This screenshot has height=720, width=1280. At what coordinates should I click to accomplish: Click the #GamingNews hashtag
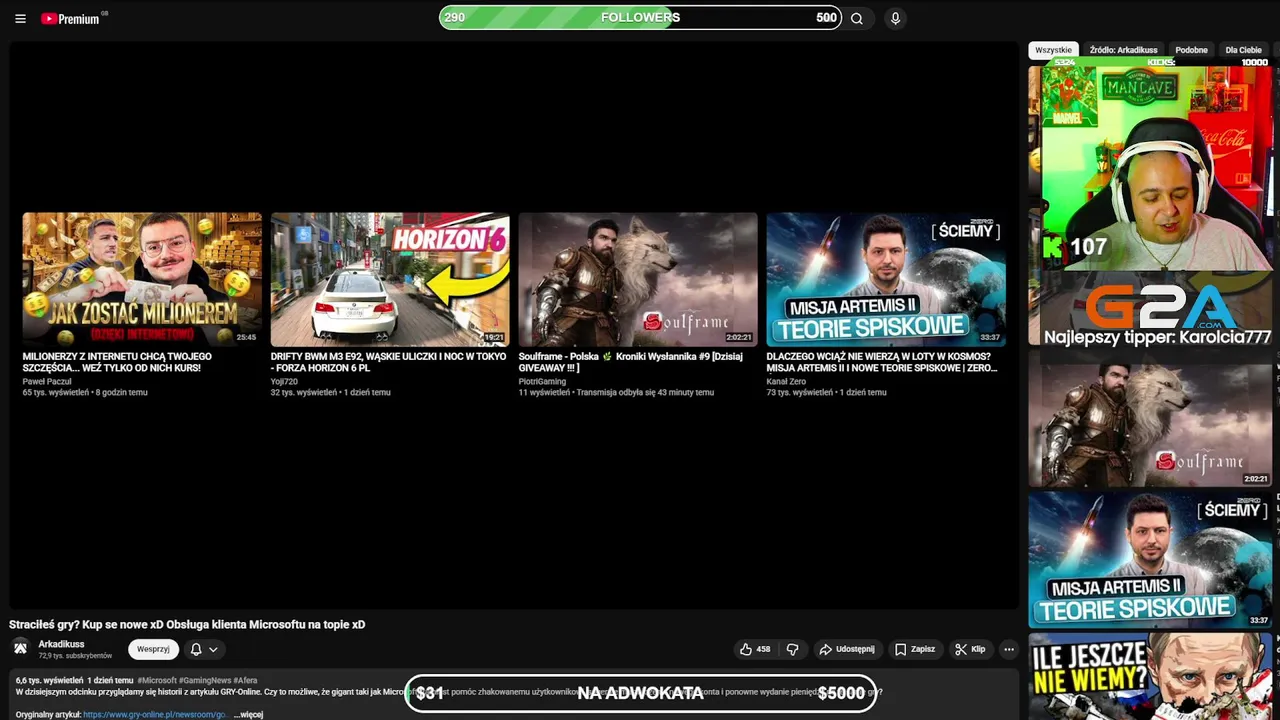tap(204, 680)
